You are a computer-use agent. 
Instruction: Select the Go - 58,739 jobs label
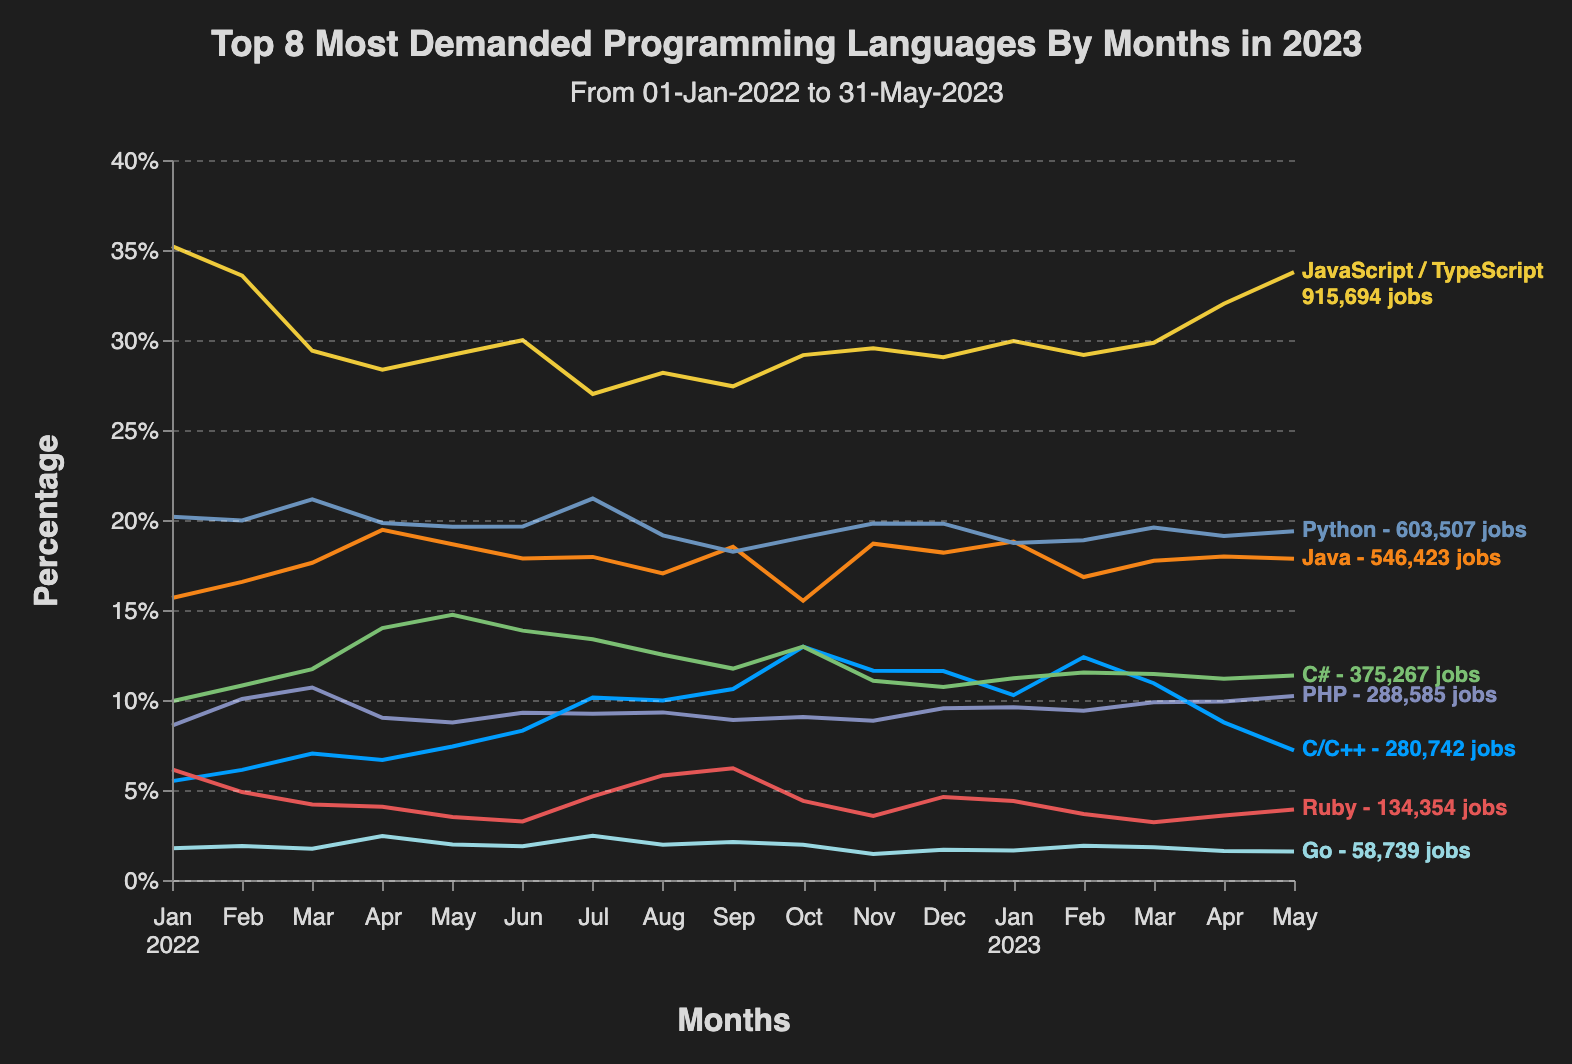(1386, 851)
